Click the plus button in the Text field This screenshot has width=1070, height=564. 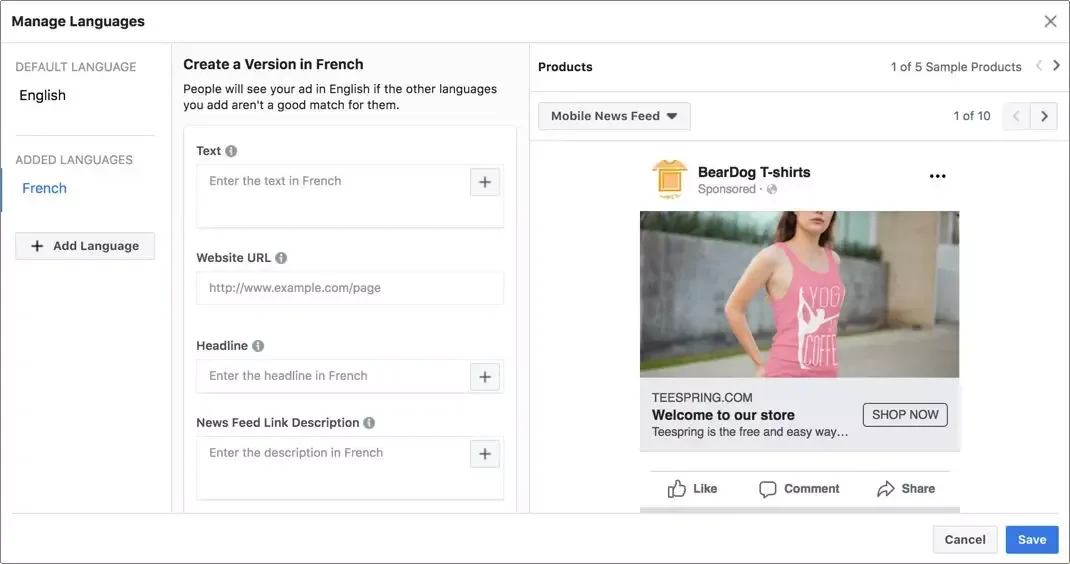(485, 182)
